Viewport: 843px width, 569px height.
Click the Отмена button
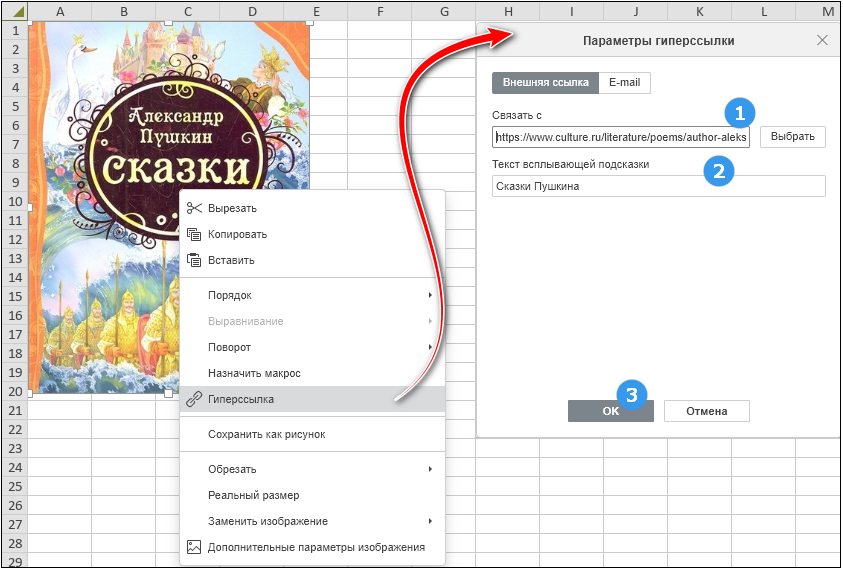tap(706, 411)
